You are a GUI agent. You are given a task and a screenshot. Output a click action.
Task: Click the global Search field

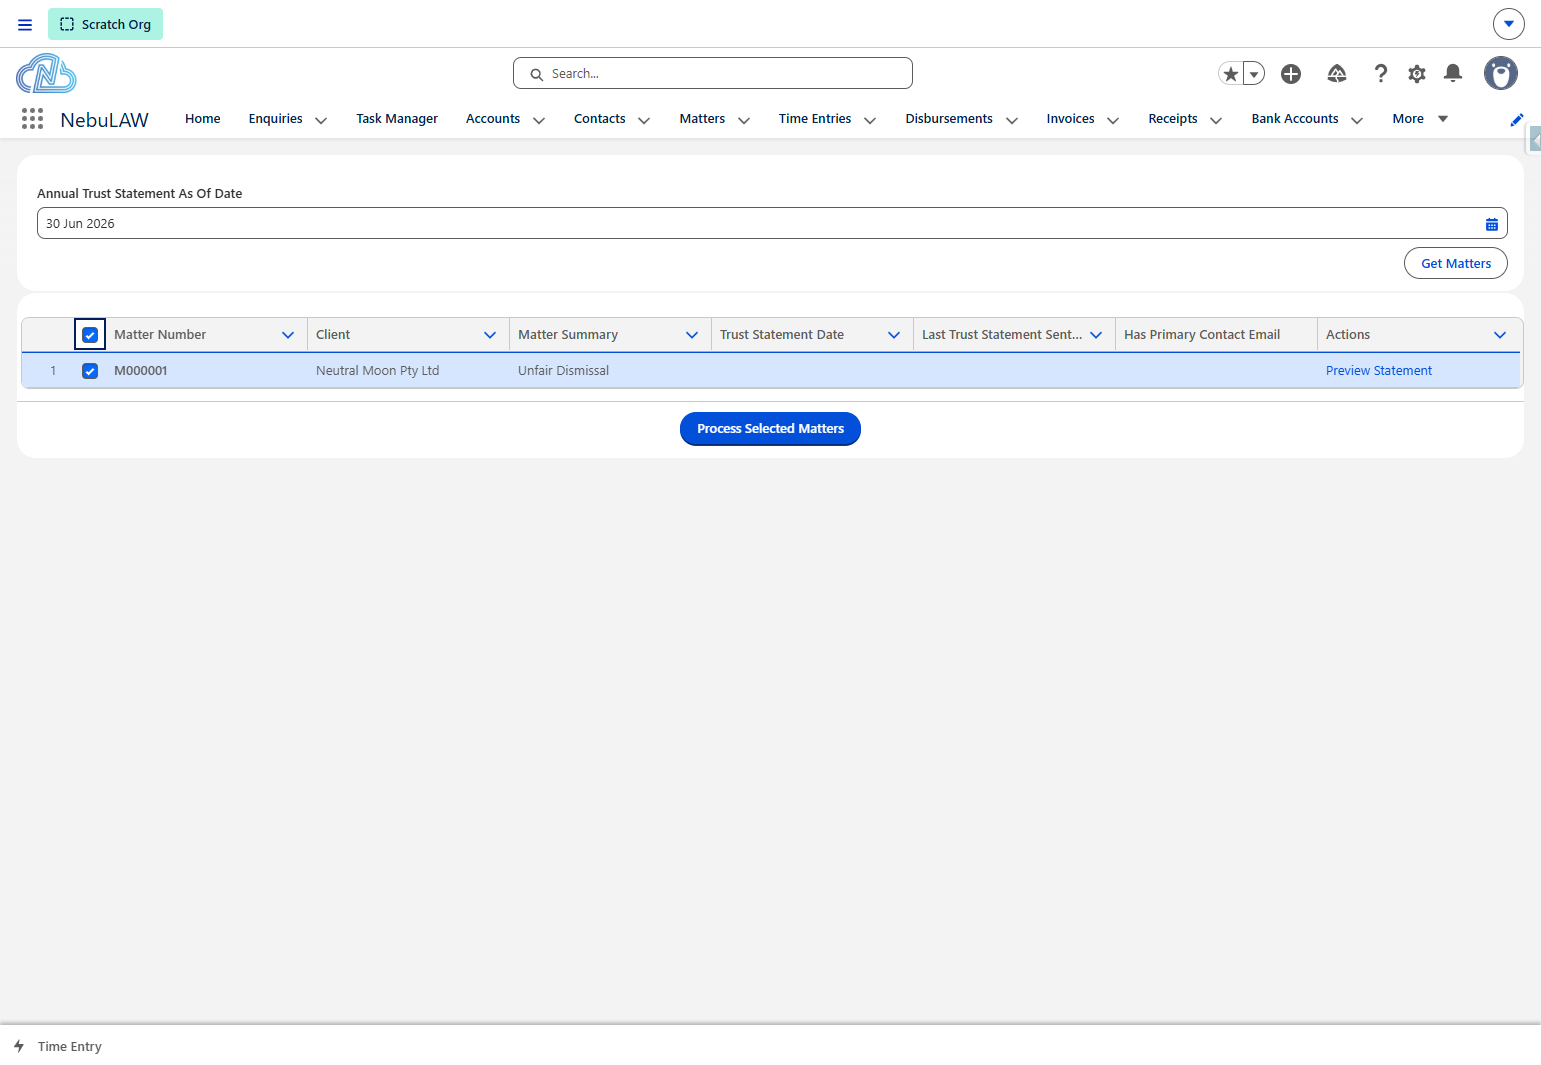tap(713, 73)
